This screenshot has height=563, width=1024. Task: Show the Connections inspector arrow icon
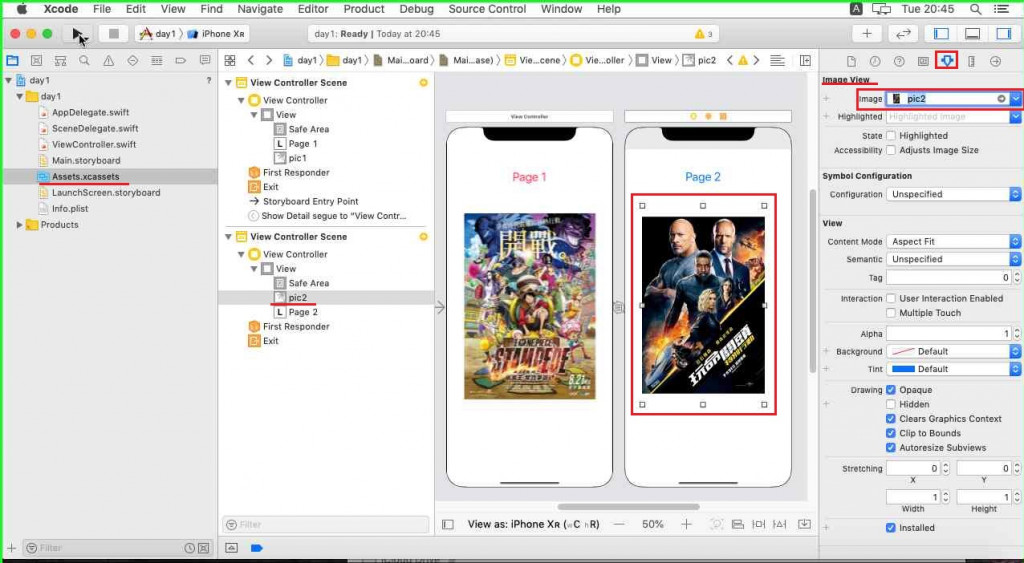point(995,61)
